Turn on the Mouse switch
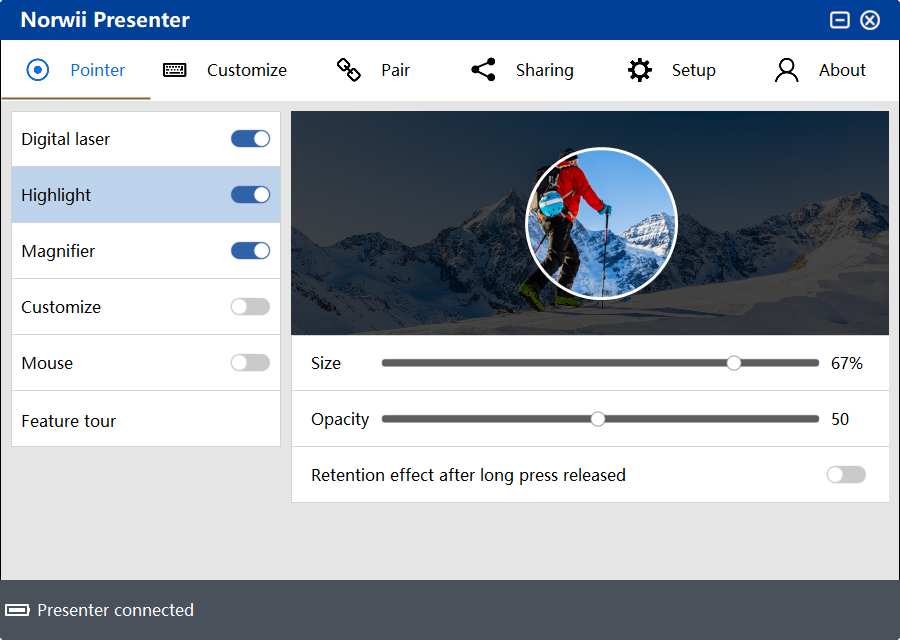The height and width of the screenshot is (640, 900). point(250,363)
